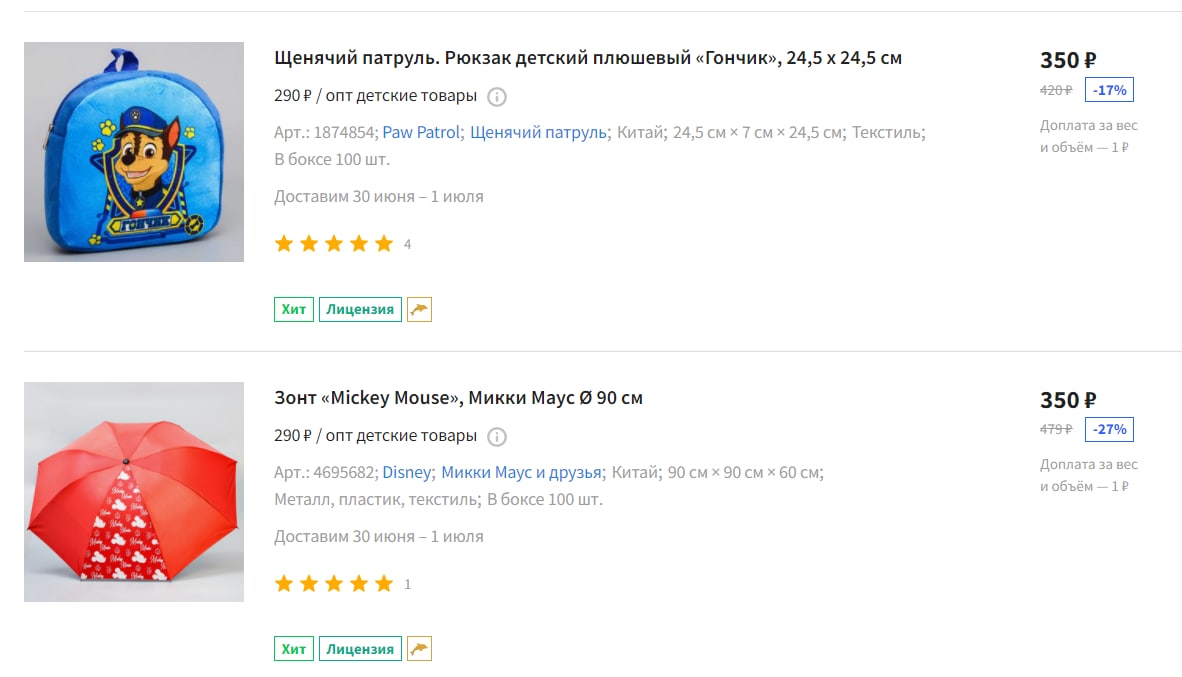Click the Хит badge on umbrella listing
Viewport: 1182px width, 677px height.
pyautogui.click(x=294, y=648)
